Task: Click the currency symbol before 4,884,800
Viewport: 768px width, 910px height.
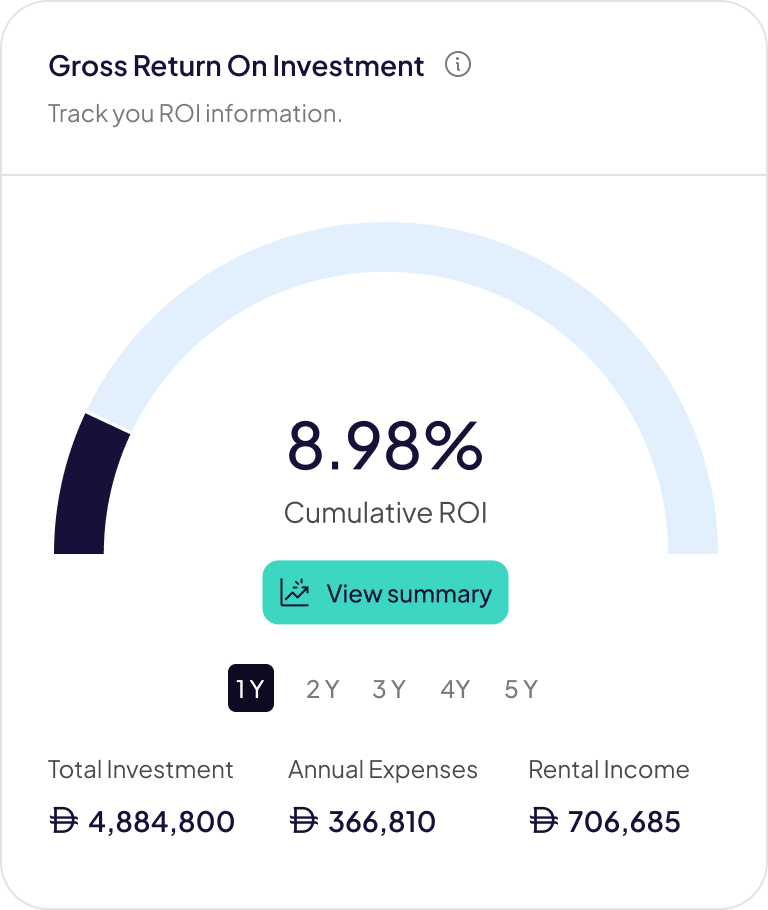Action: (64, 822)
